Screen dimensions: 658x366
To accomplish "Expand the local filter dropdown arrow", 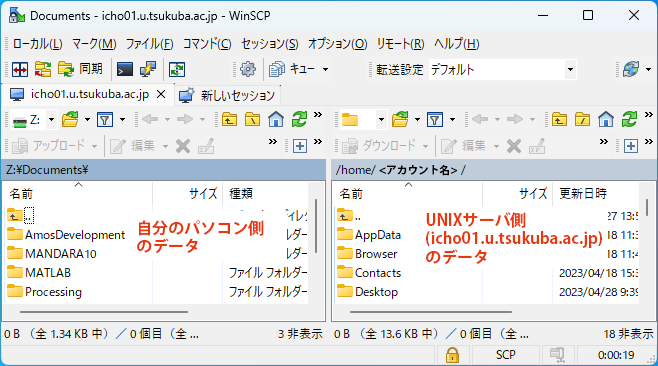I will [122, 120].
